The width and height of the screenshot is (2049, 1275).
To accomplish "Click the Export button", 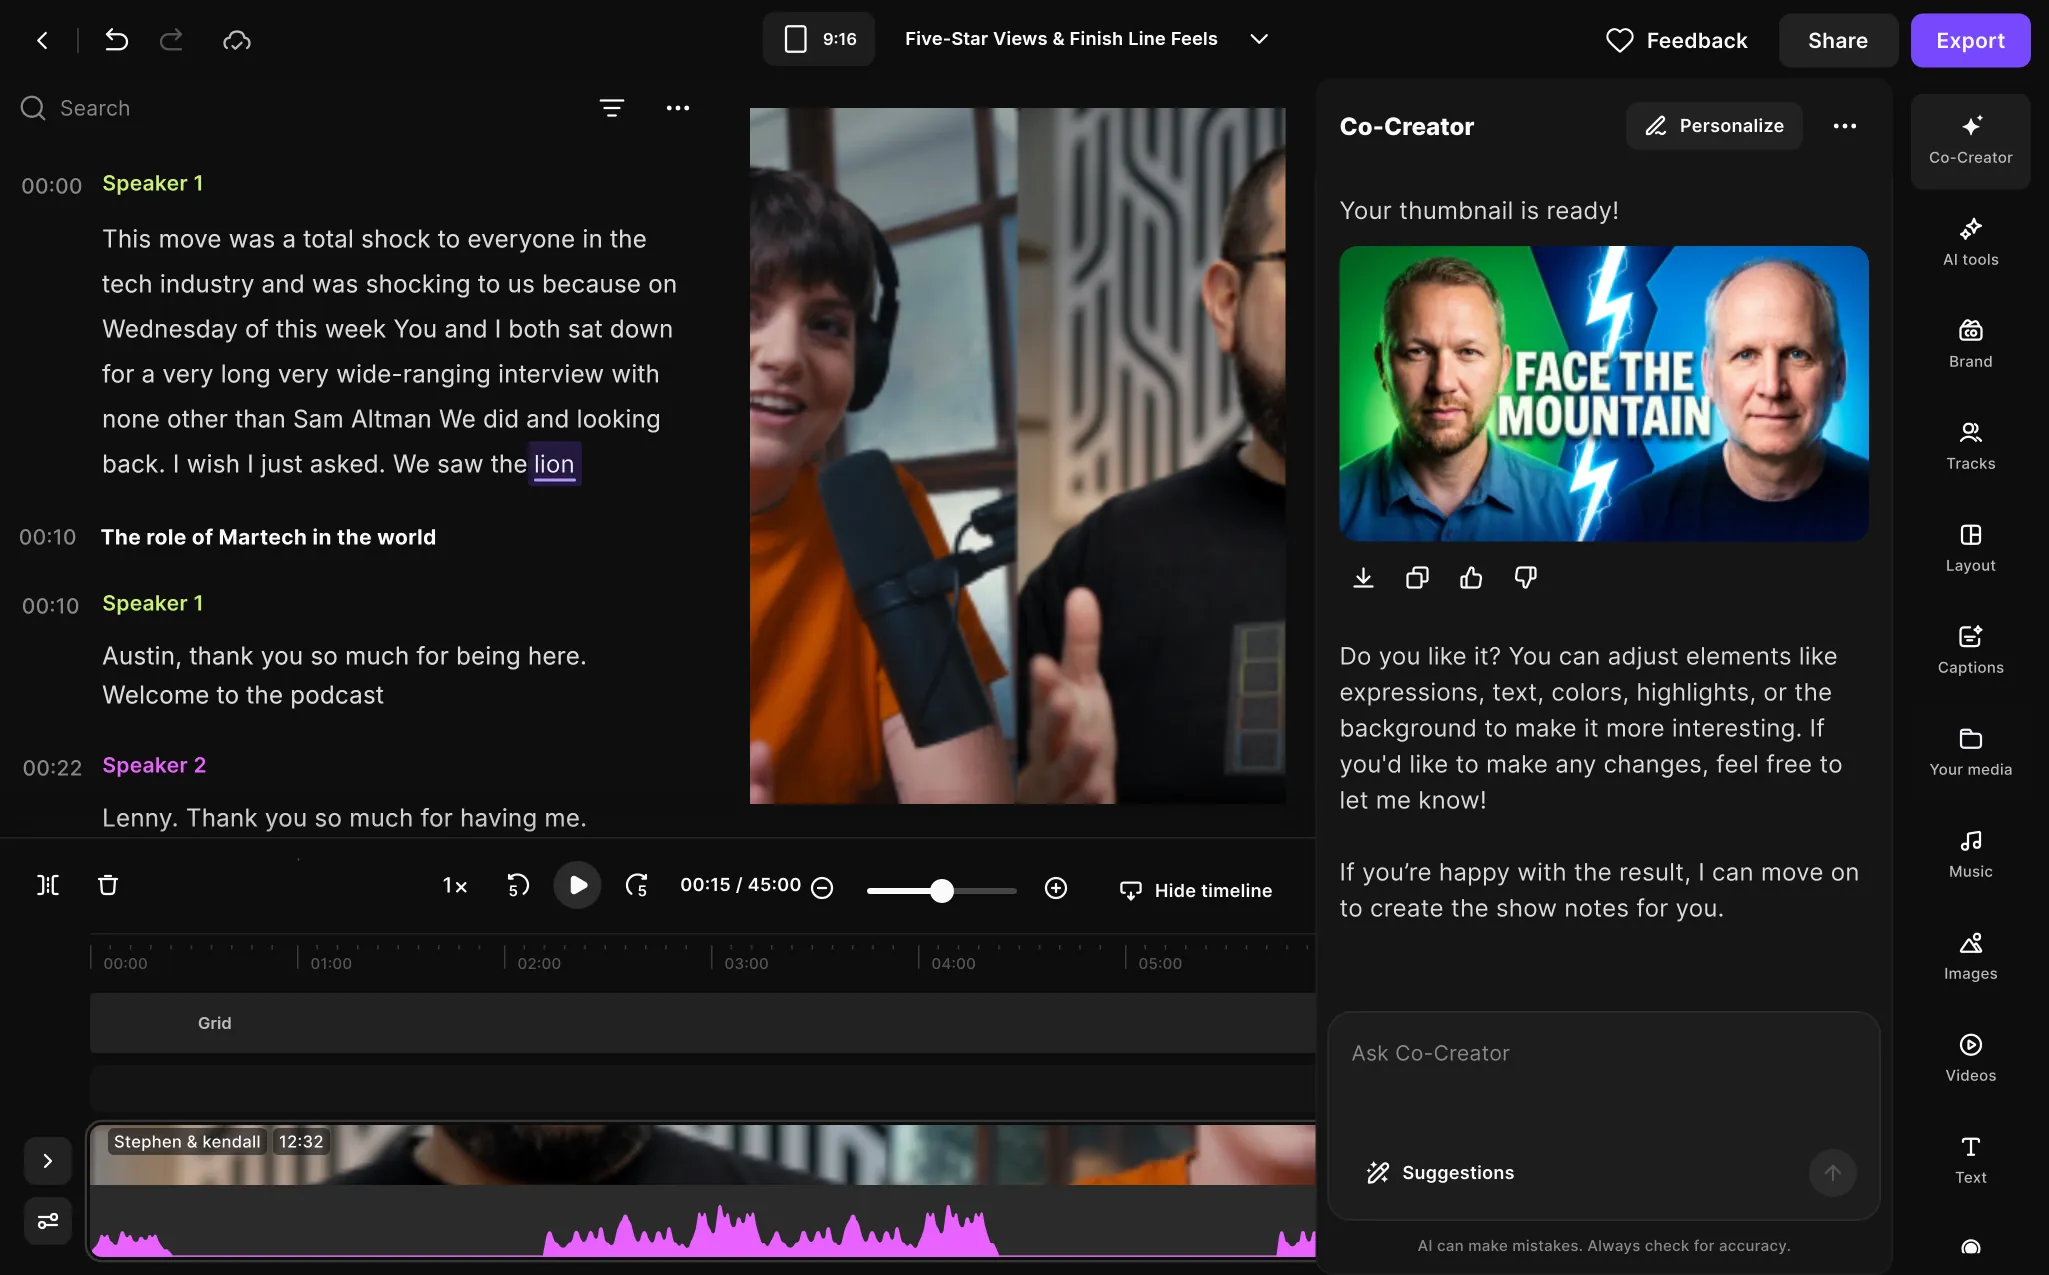I will 1970,40.
